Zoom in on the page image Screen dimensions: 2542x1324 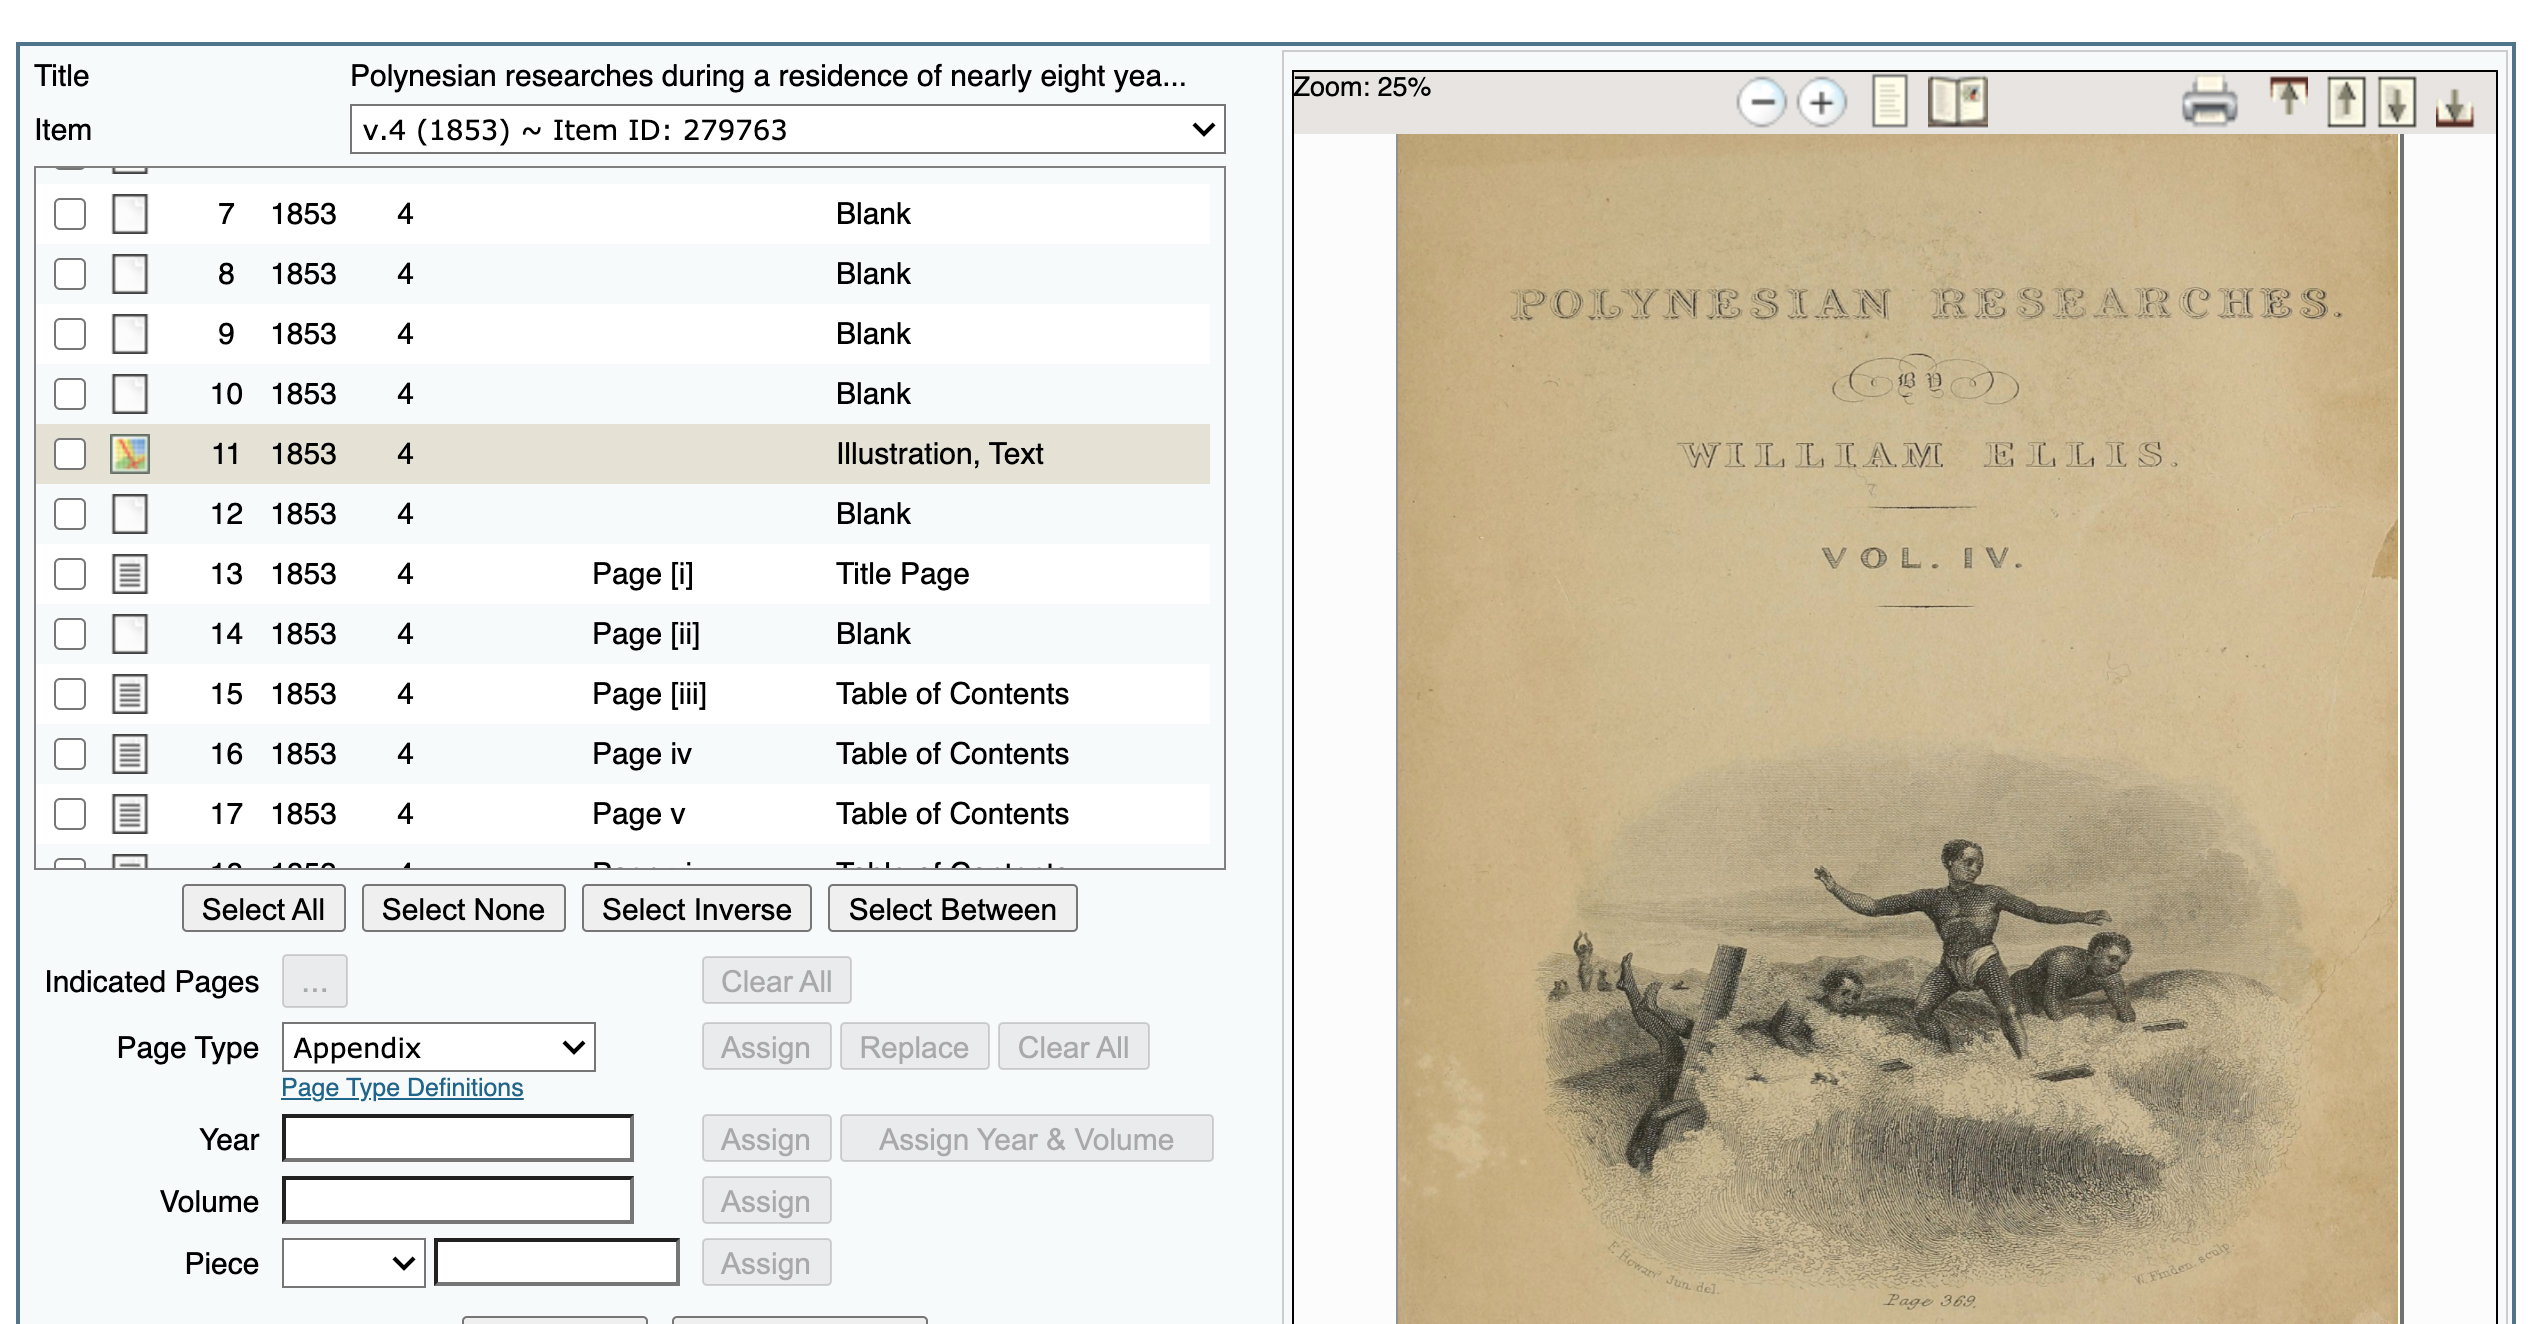[x=1821, y=101]
